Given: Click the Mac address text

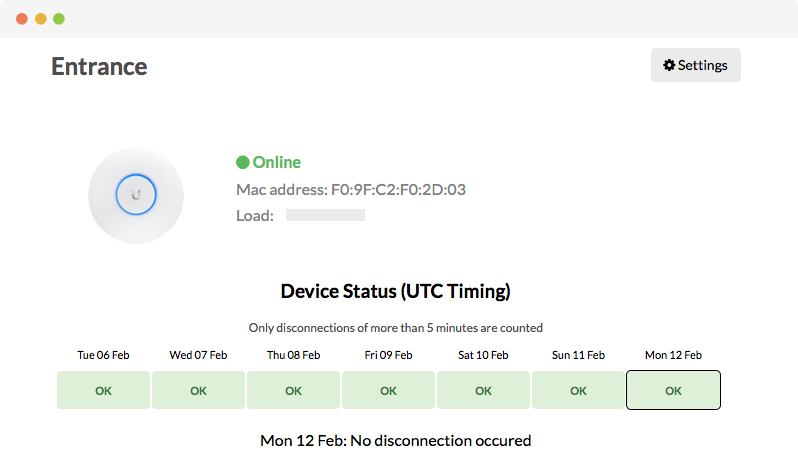Looking at the screenshot, I should [x=351, y=190].
